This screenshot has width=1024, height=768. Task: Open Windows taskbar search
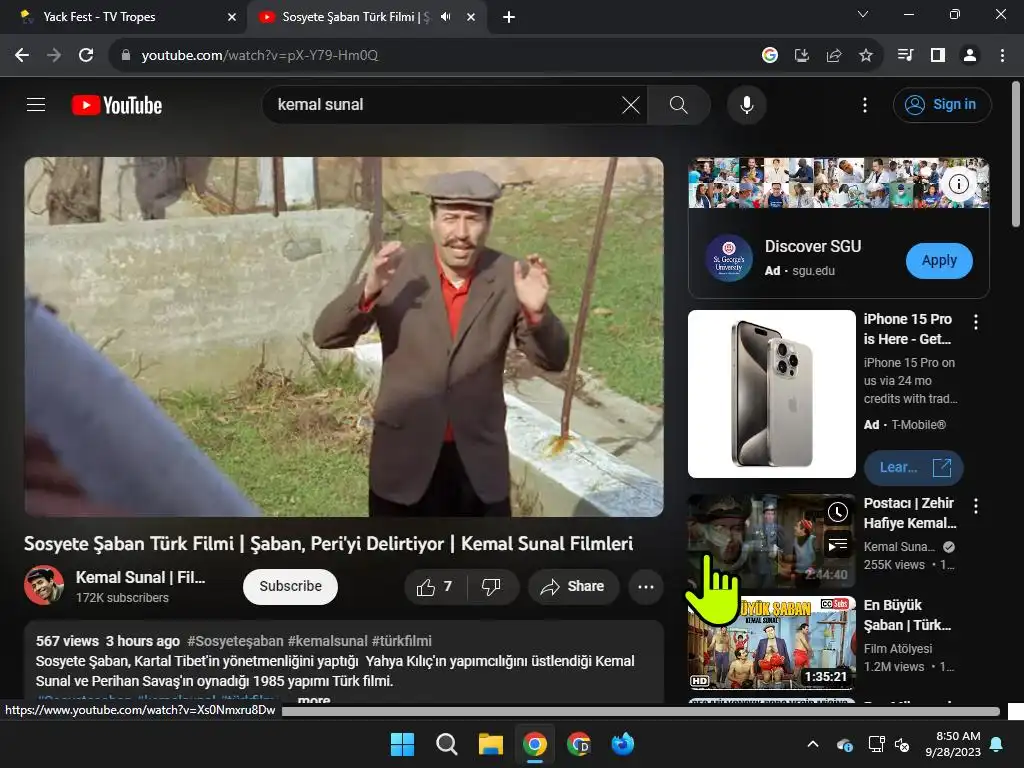click(447, 744)
